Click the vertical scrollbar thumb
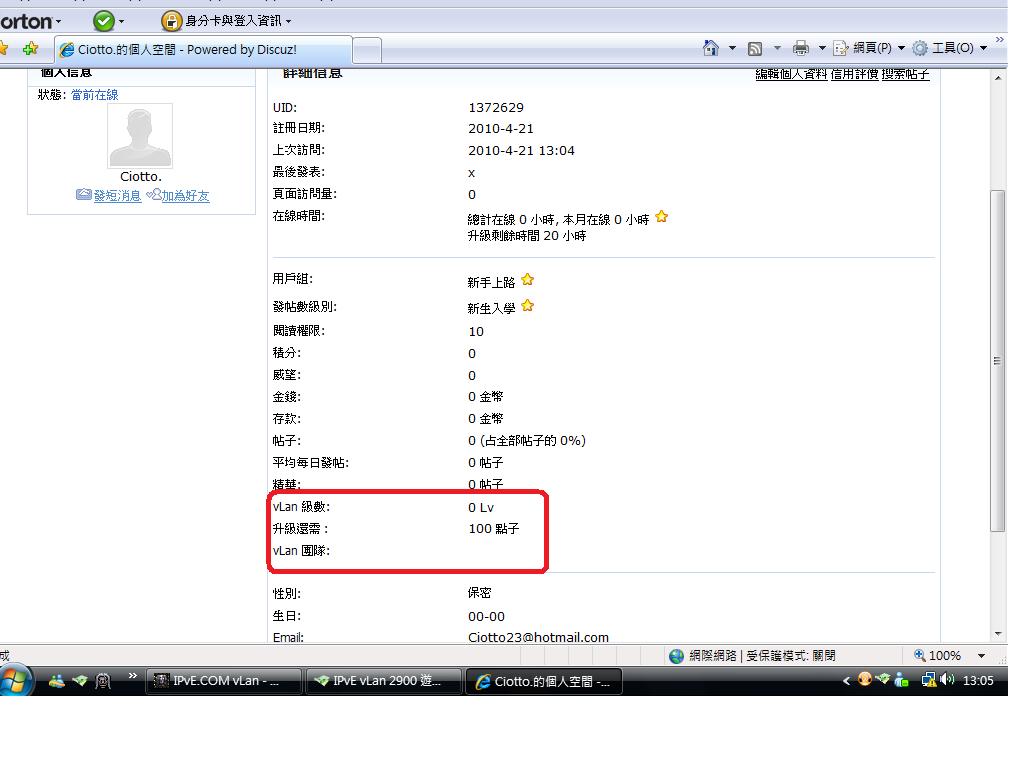 pyautogui.click(x=997, y=360)
